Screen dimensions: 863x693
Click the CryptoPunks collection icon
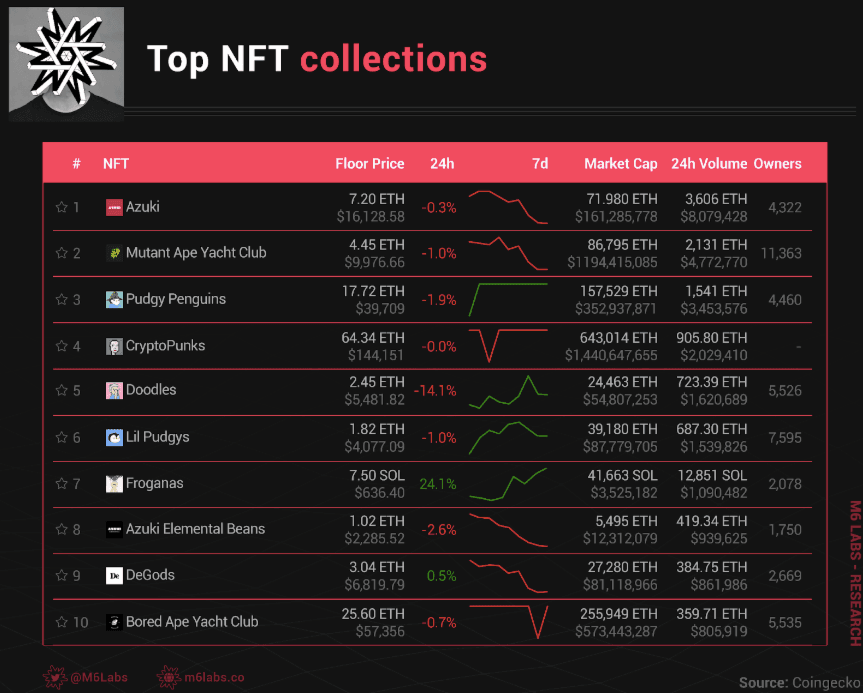click(x=114, y=346)
